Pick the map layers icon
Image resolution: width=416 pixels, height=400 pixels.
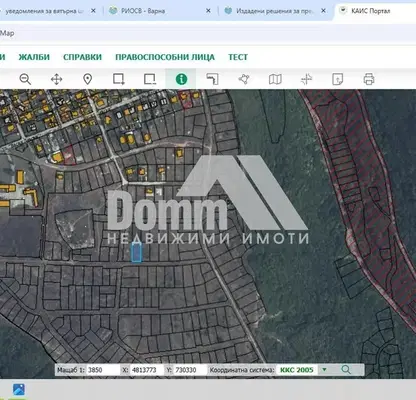[x=275, y=79]
